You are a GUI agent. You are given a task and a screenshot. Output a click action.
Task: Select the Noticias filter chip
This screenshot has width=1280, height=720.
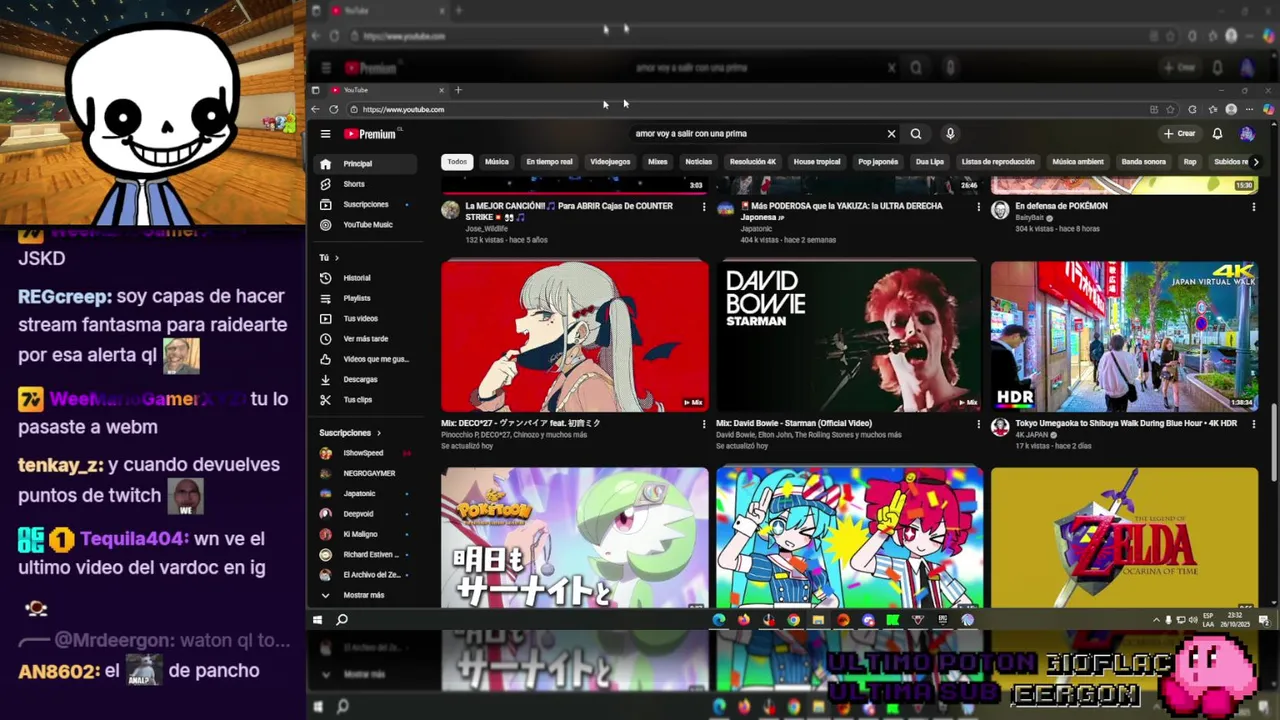(698, 162)
